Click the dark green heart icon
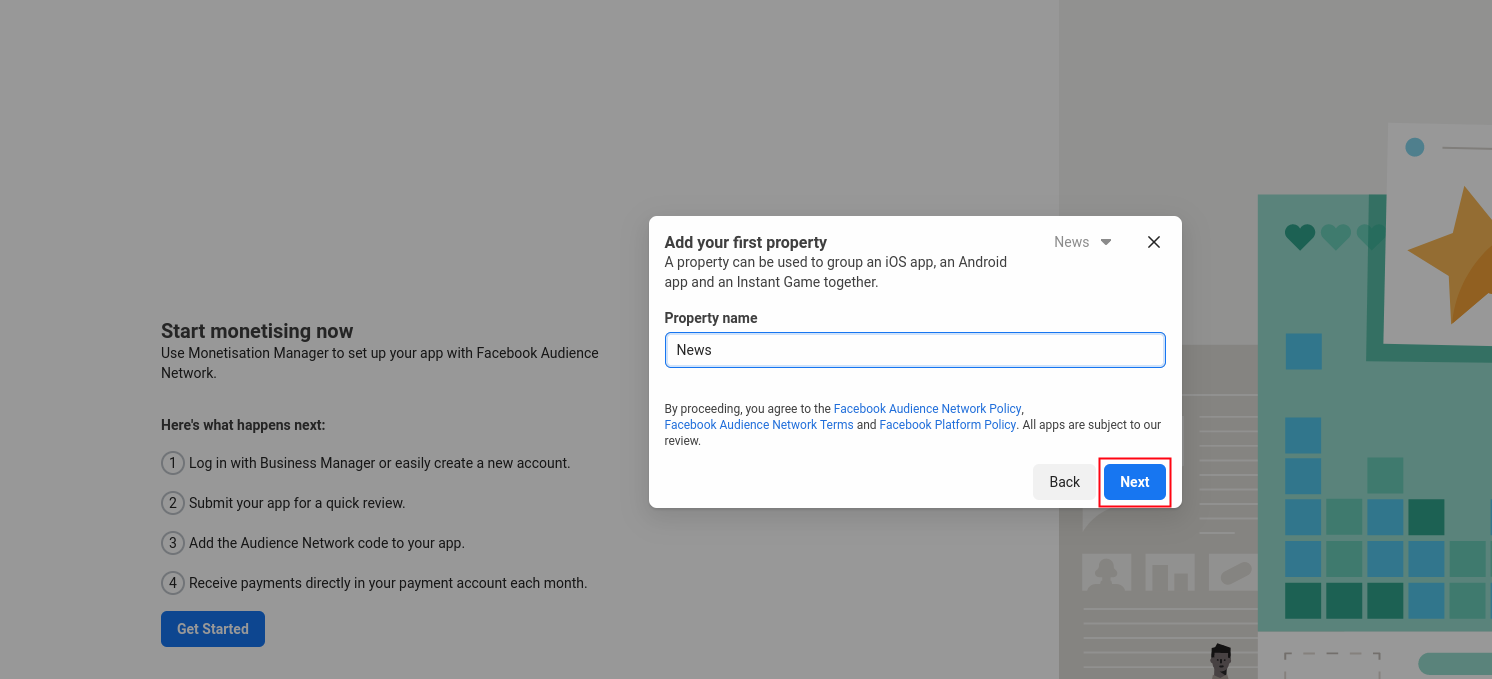Screen dimensions: 1492x679 pos(1299,237)
